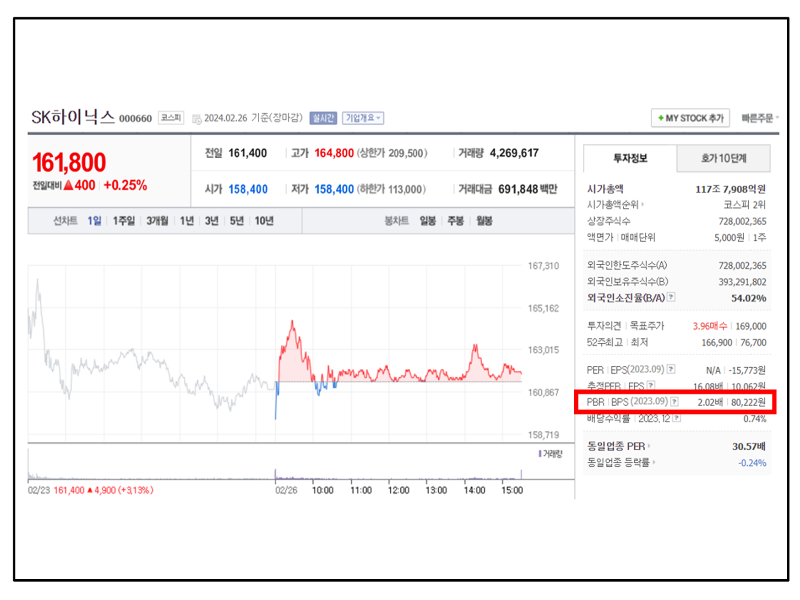The image size is (800, 600).
Task: Click help icon beside 추정PER EPS
Action: pos(651,385)
